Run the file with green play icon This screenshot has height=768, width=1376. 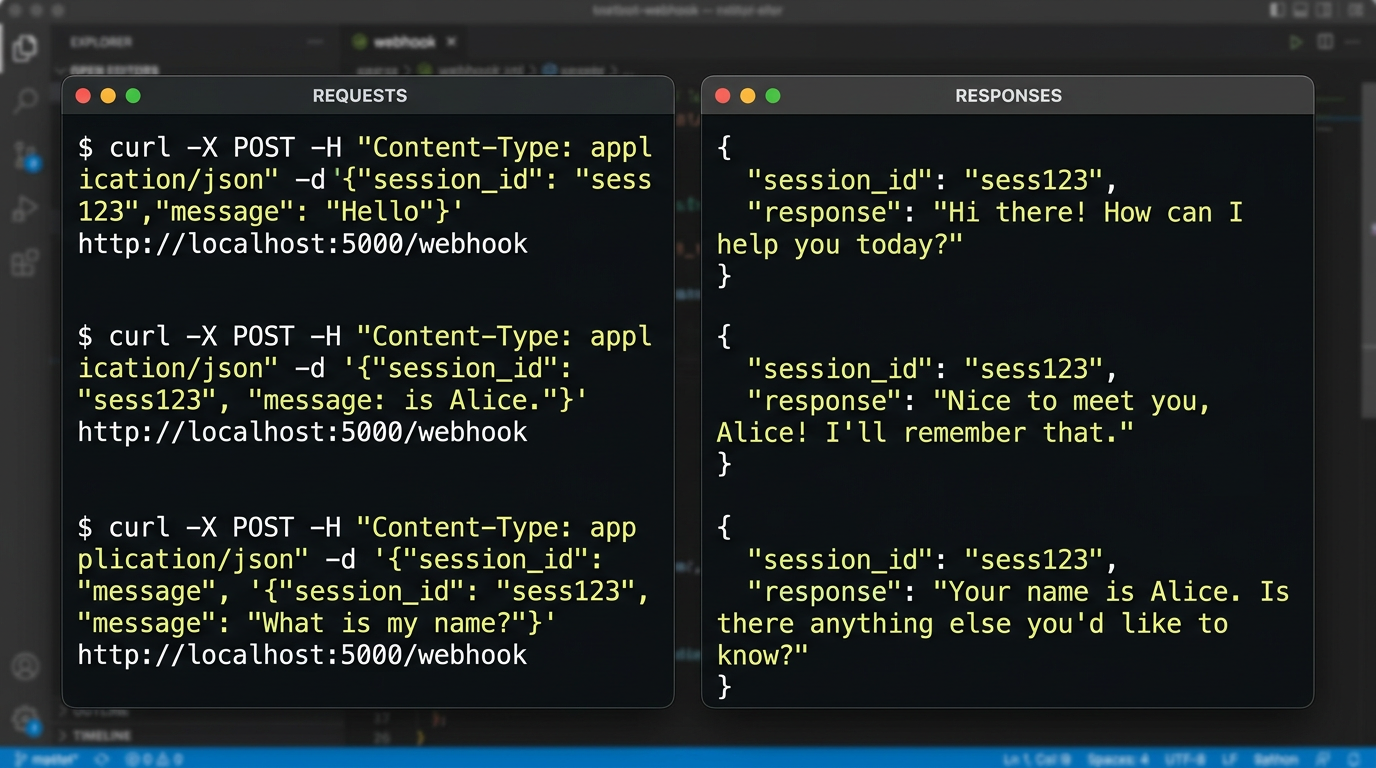click(x=1296, y=42)
